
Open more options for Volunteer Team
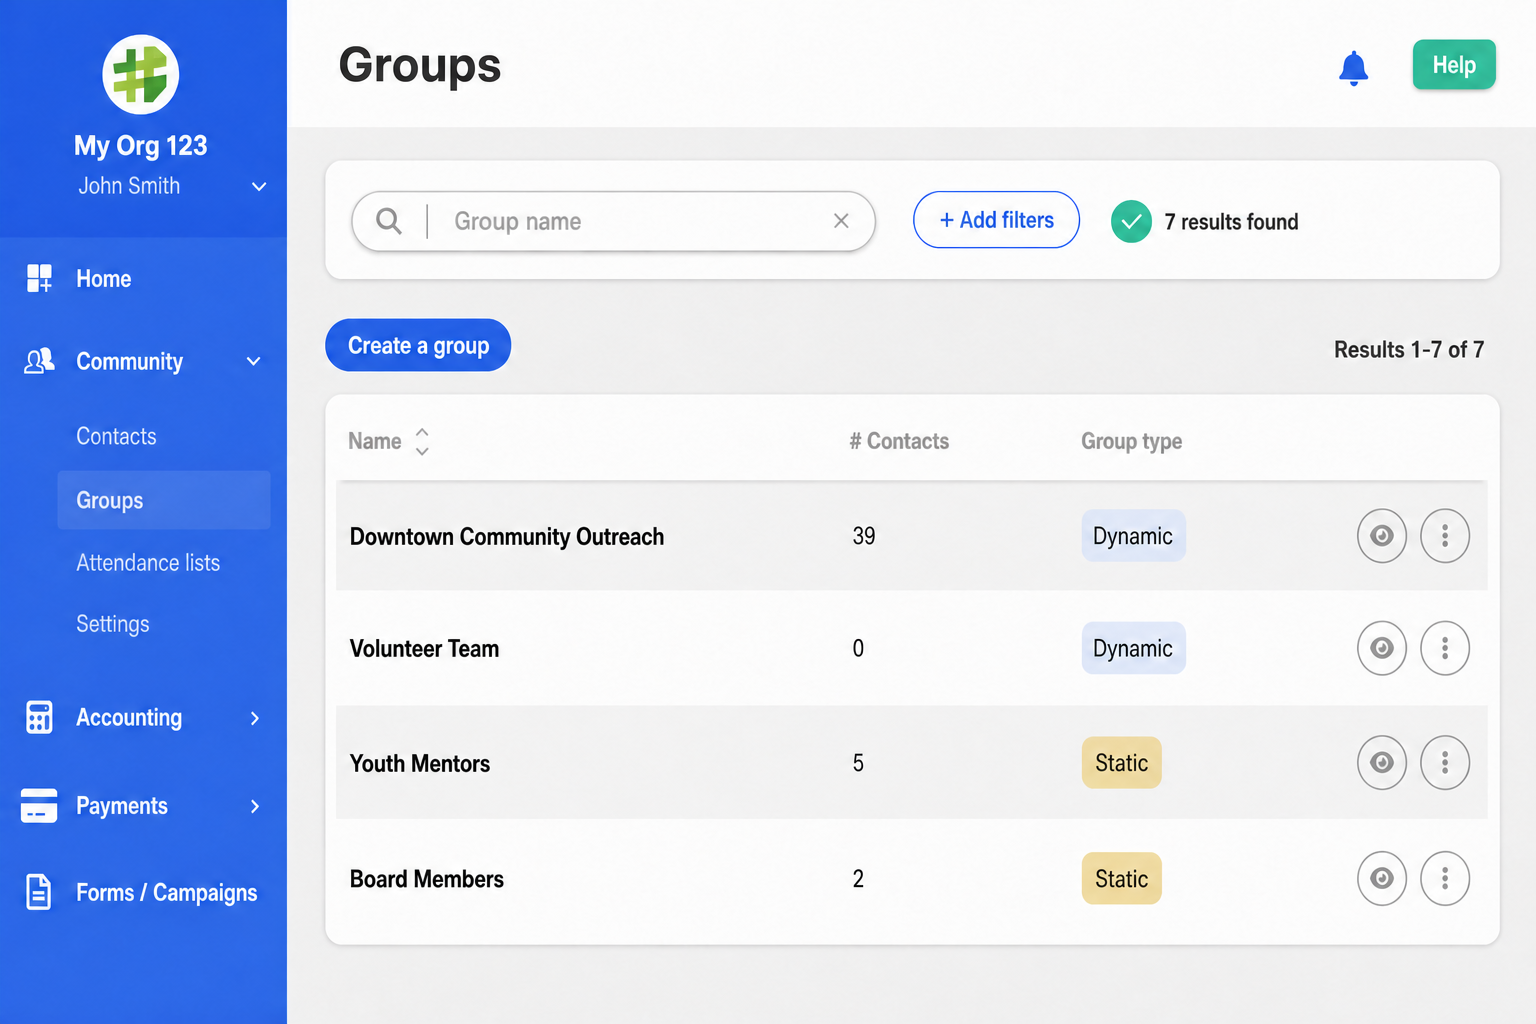[x=1445, y=648]
